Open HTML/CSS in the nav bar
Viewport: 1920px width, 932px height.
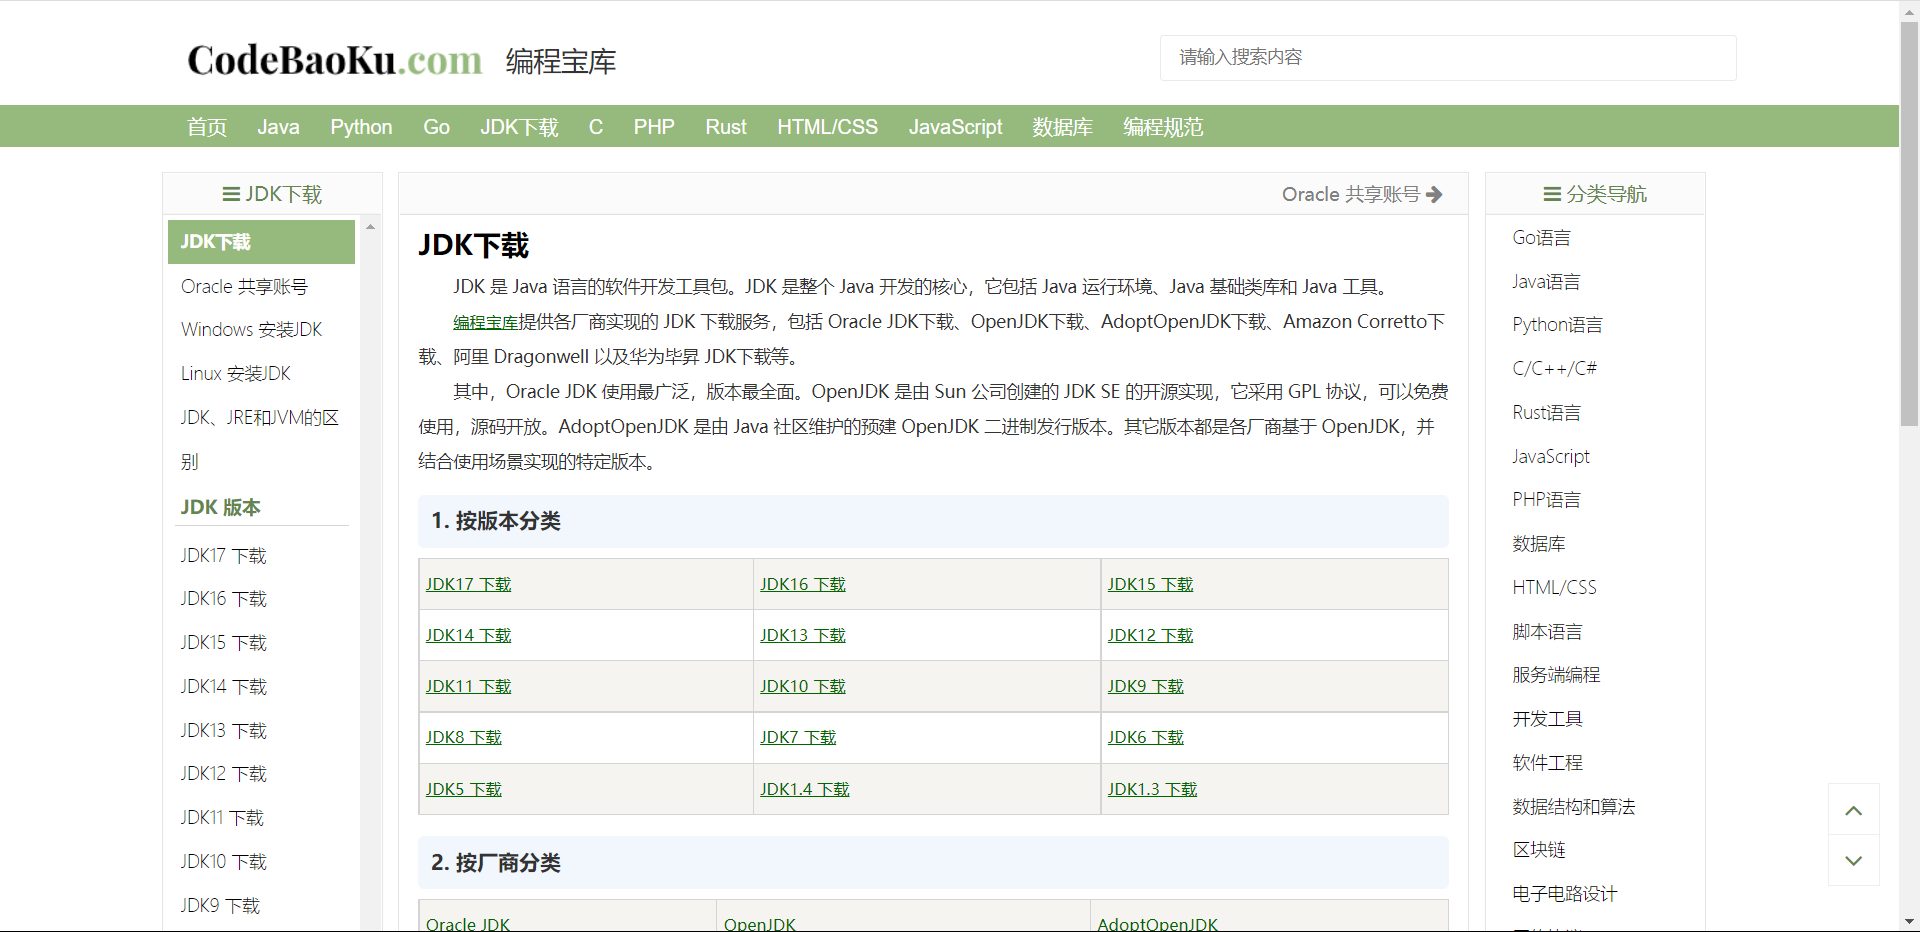827,127
